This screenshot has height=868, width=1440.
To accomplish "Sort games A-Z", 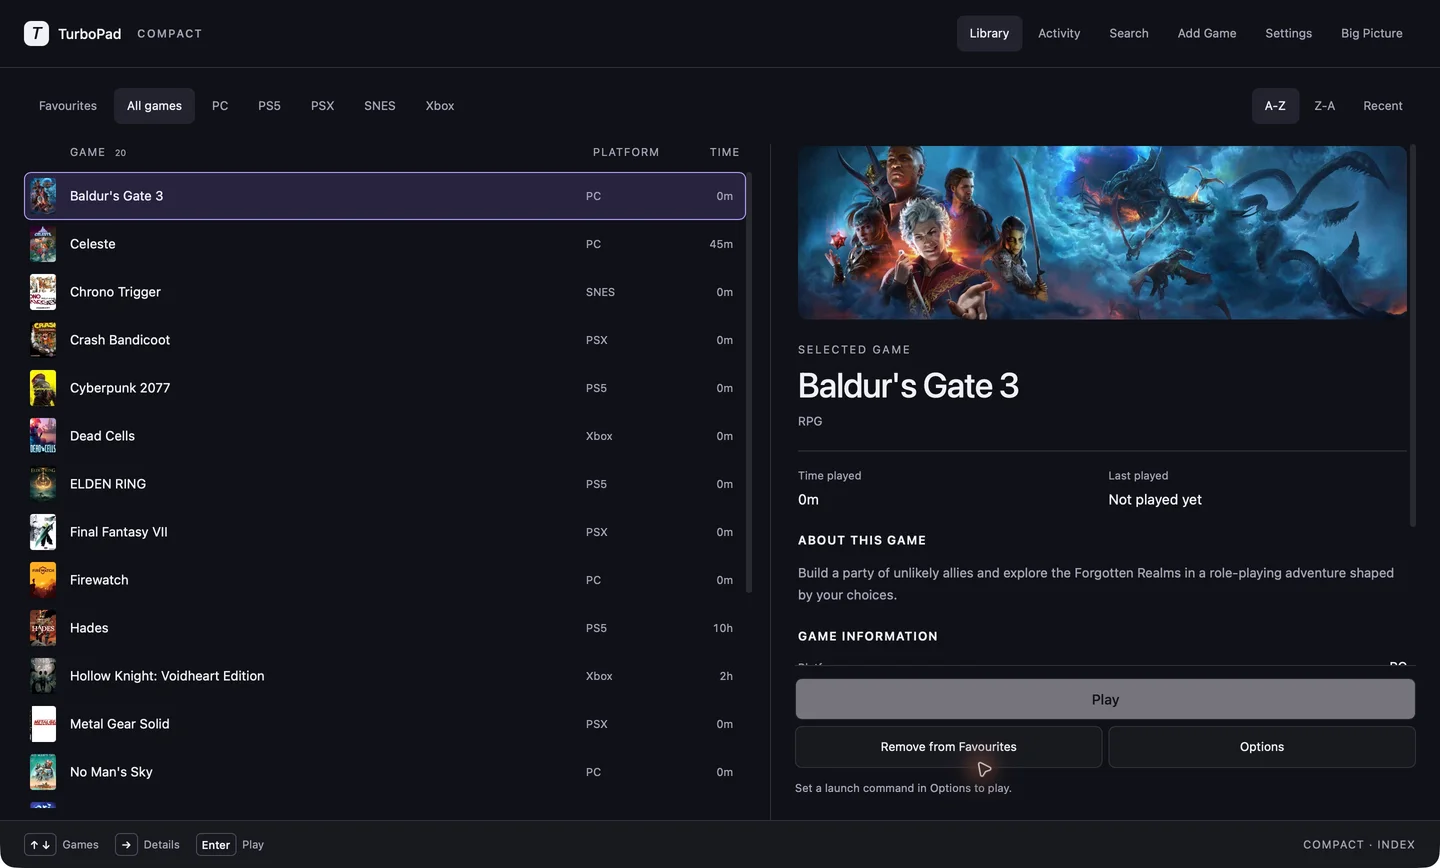I will 1275,106.
